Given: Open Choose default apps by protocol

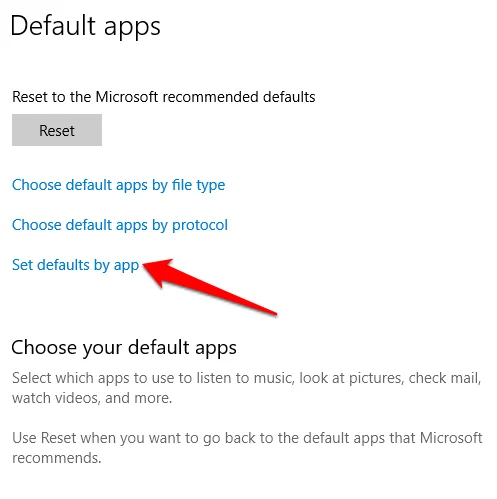Looking at the screenshot, I should point(120,225).
